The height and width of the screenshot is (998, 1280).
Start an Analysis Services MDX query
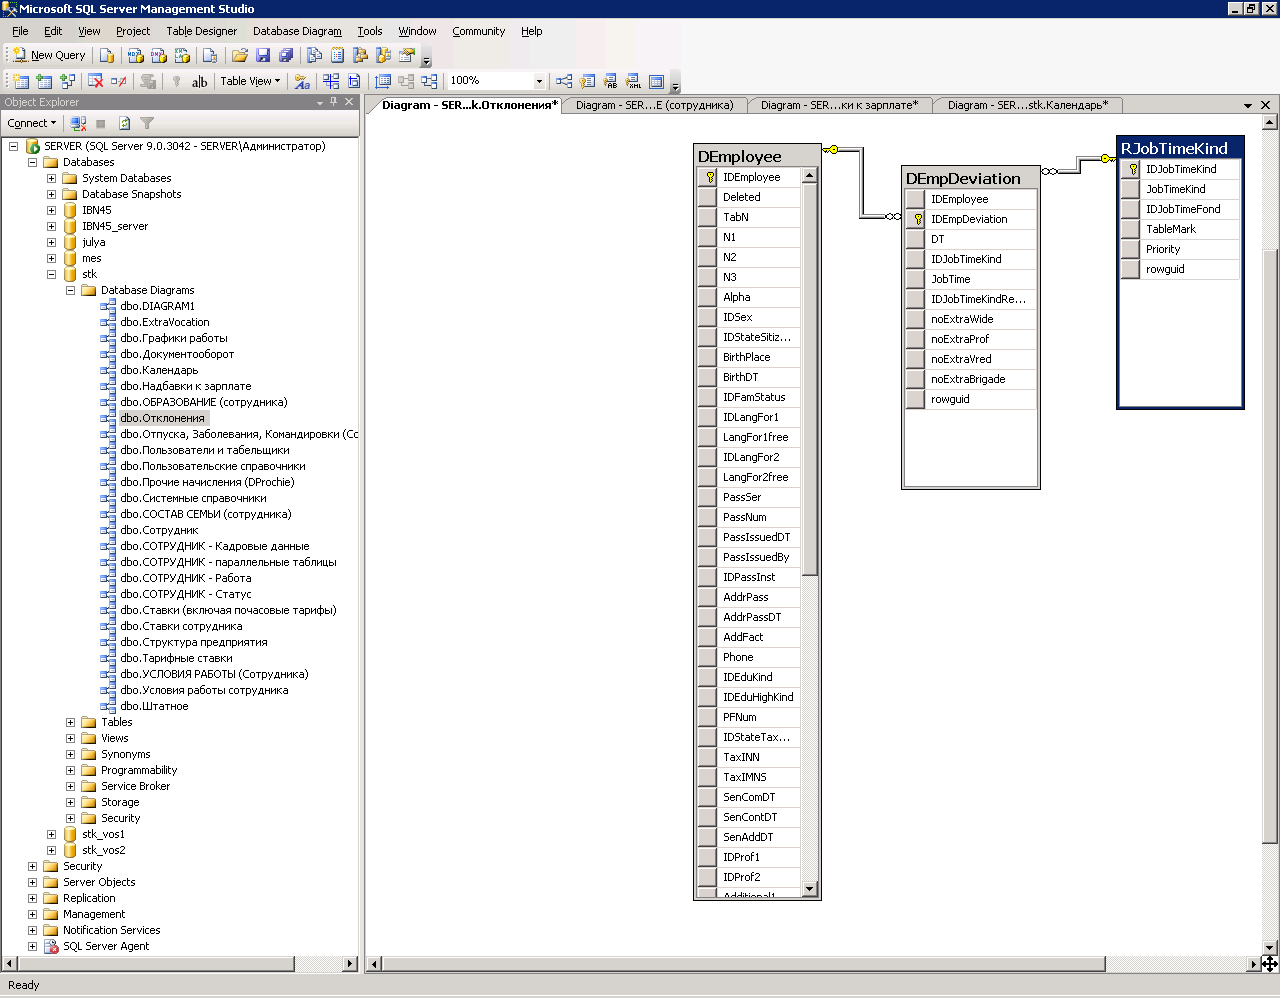click(x=136, y=55)
